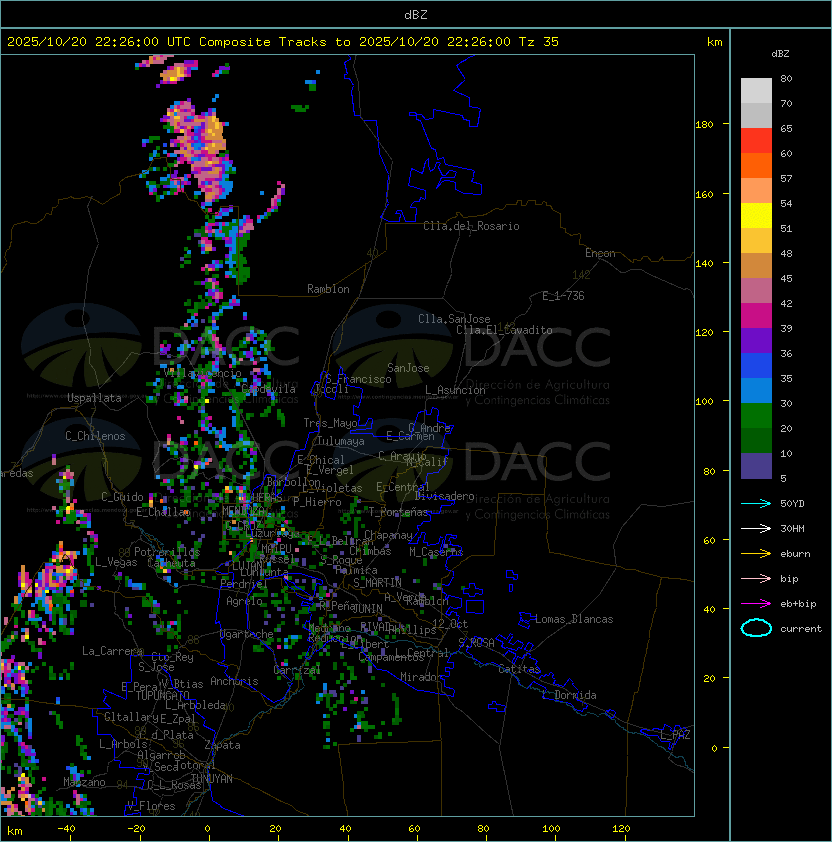This screenshot has width=832, height=842.
Task: Click the '-20' tick on bottom axis
Action: [x=136, y=829]
